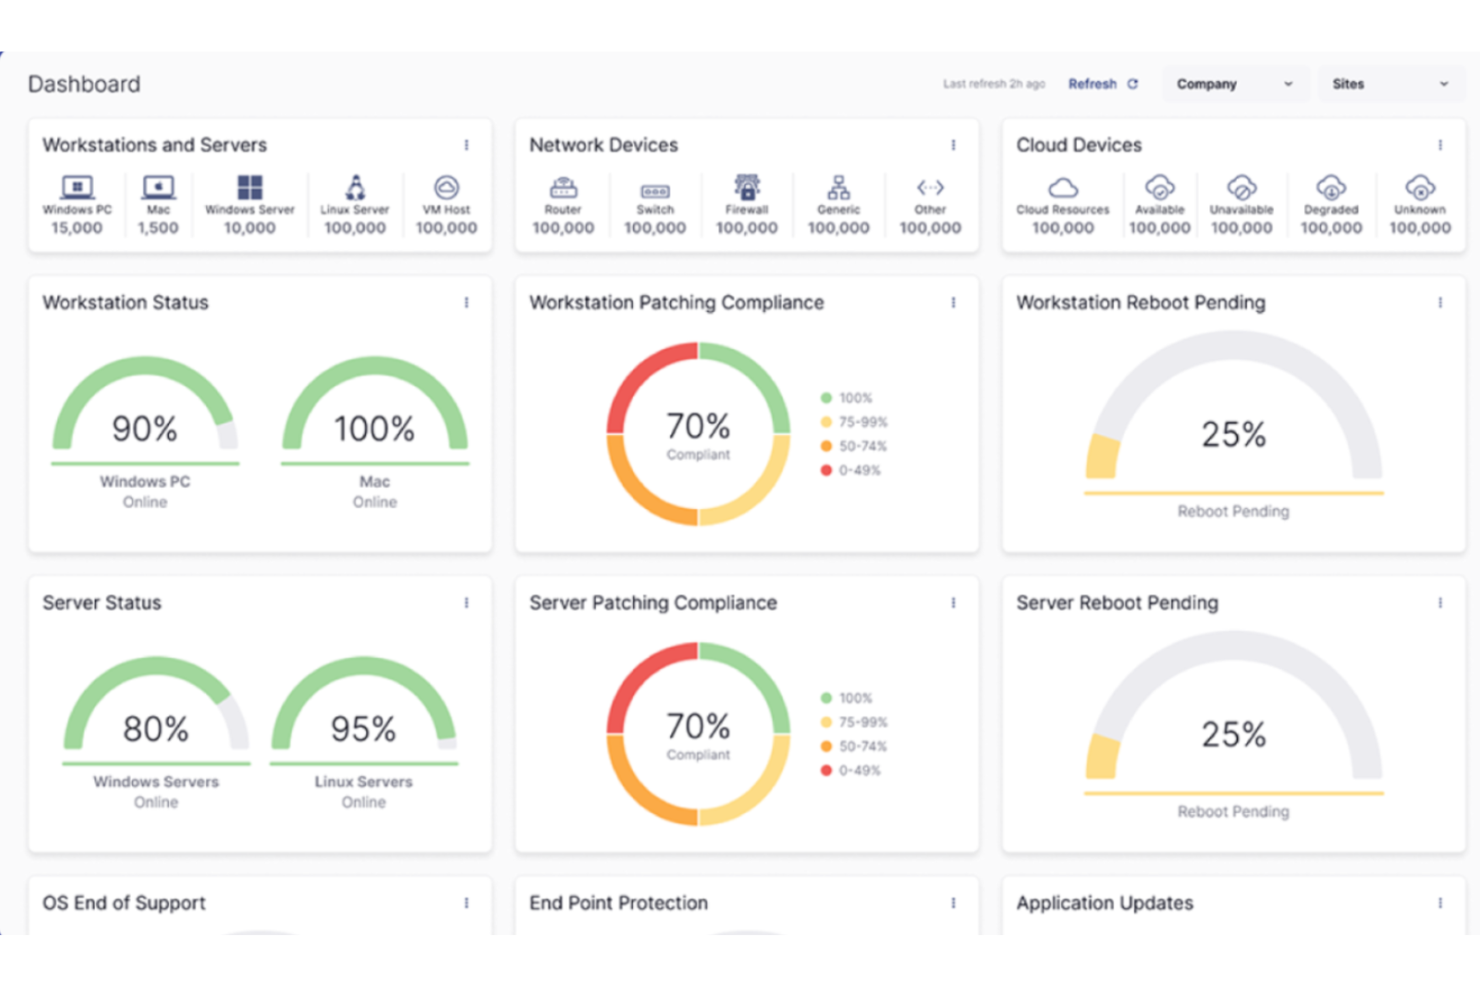The width and height of the screenshot is (1480, 987).
Task: Open the Workstation Status options menu
Action: point(466,302)
